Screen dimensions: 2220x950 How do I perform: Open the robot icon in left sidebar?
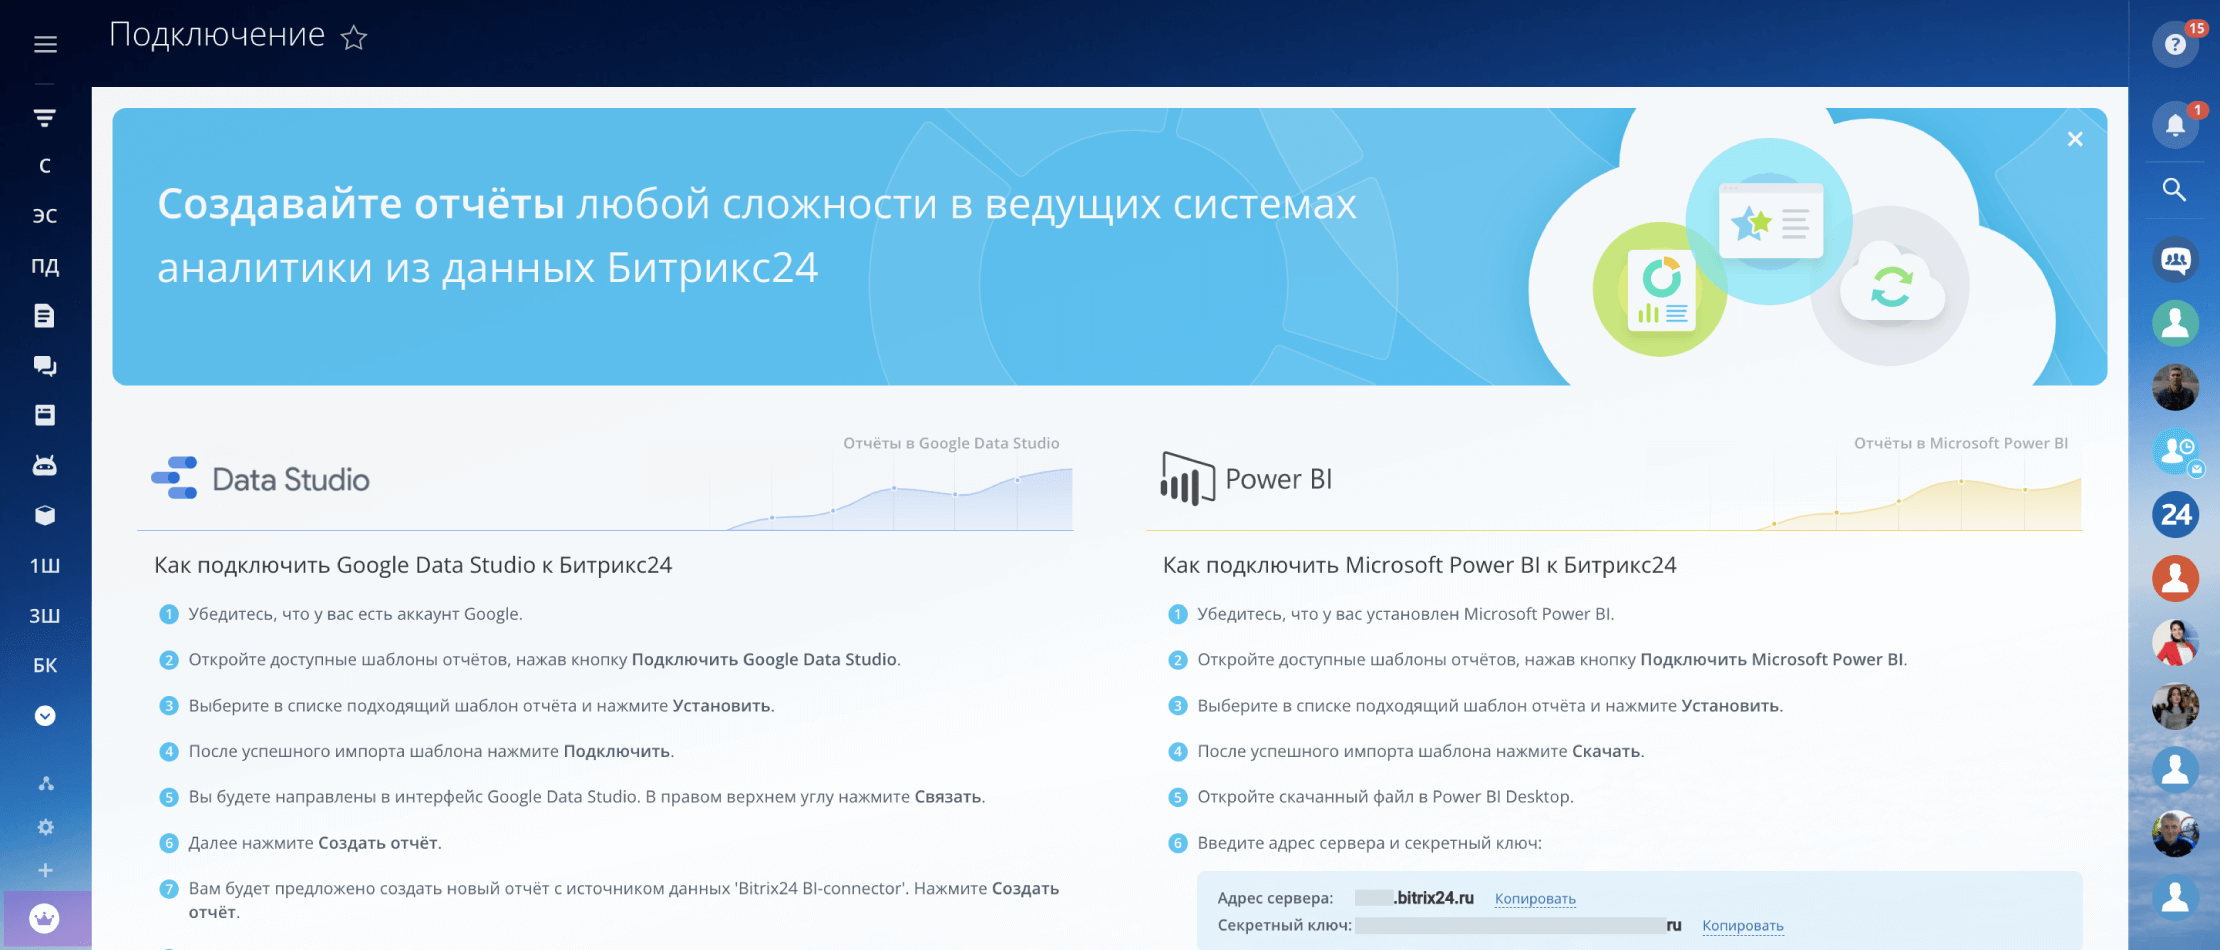coord(45,465)
